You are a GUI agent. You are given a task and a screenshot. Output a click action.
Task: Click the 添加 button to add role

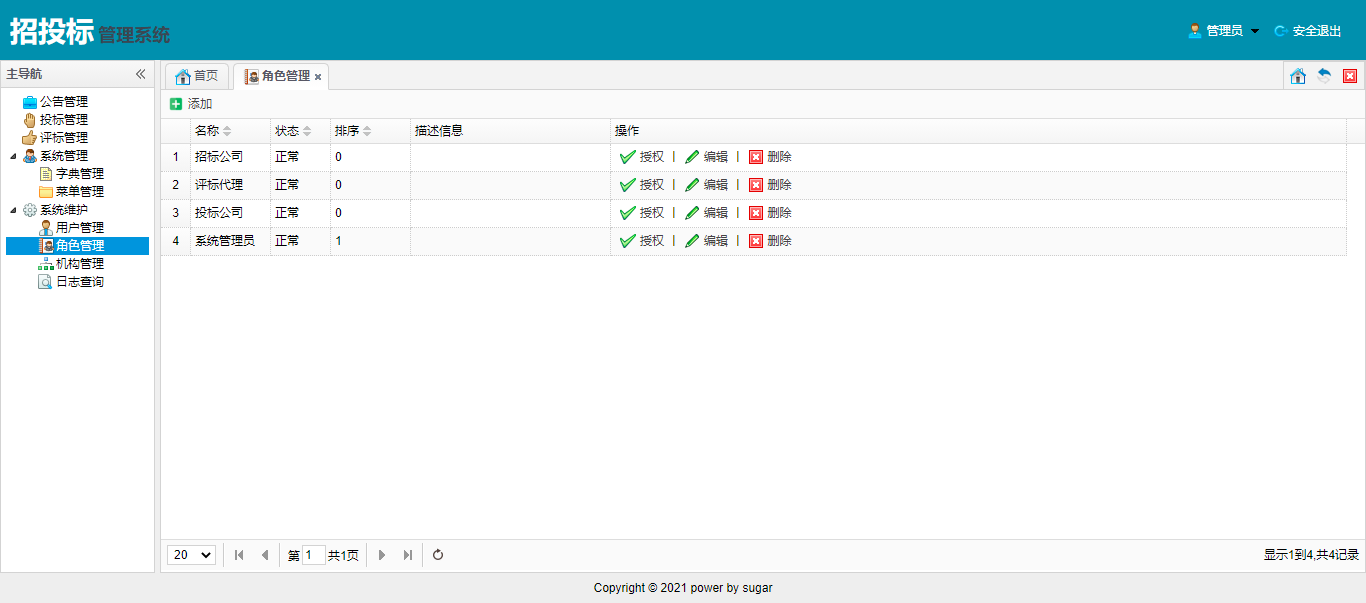click(191, 104)
